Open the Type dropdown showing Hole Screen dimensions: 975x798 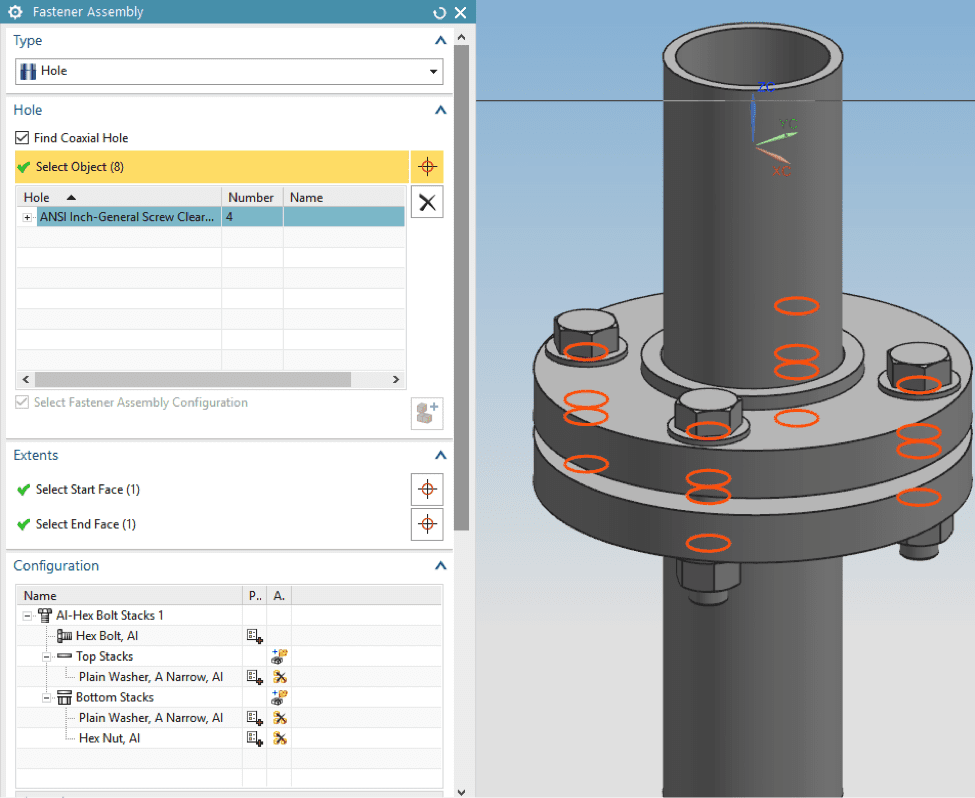[229, 72]
